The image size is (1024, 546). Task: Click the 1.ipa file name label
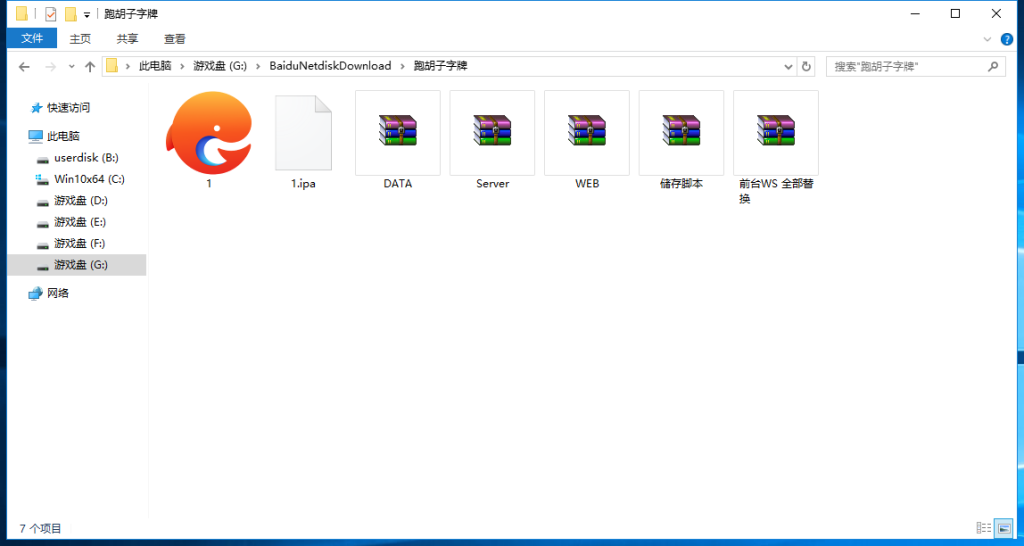303,184
